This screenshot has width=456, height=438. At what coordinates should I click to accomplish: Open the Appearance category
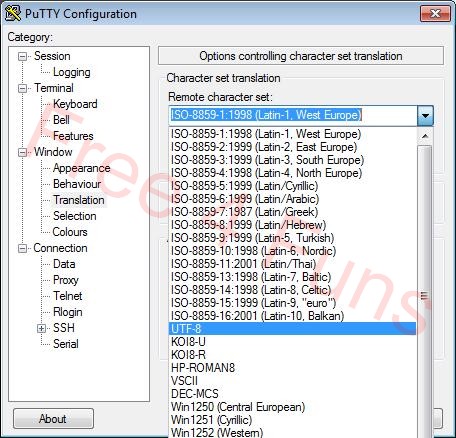click(x=82, y=168)
